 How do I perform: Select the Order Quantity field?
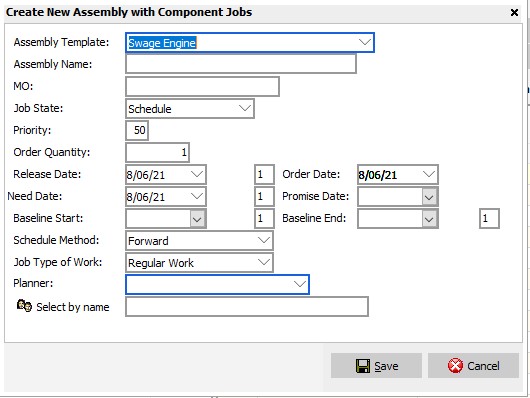157,152
